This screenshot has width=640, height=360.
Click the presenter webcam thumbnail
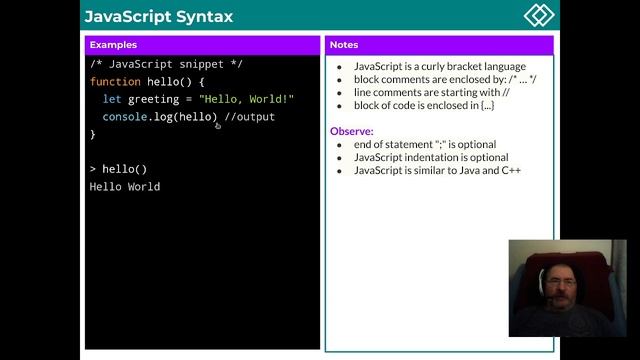pos(567,288)
